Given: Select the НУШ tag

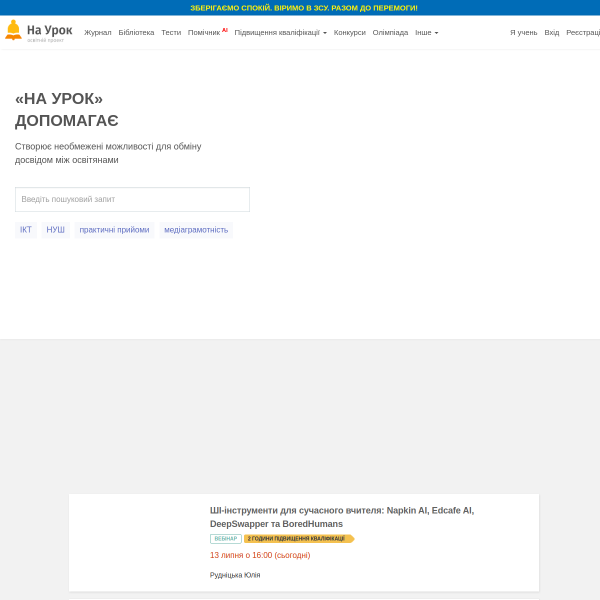Looking at the screenshot, I should [x=55, y=230].
